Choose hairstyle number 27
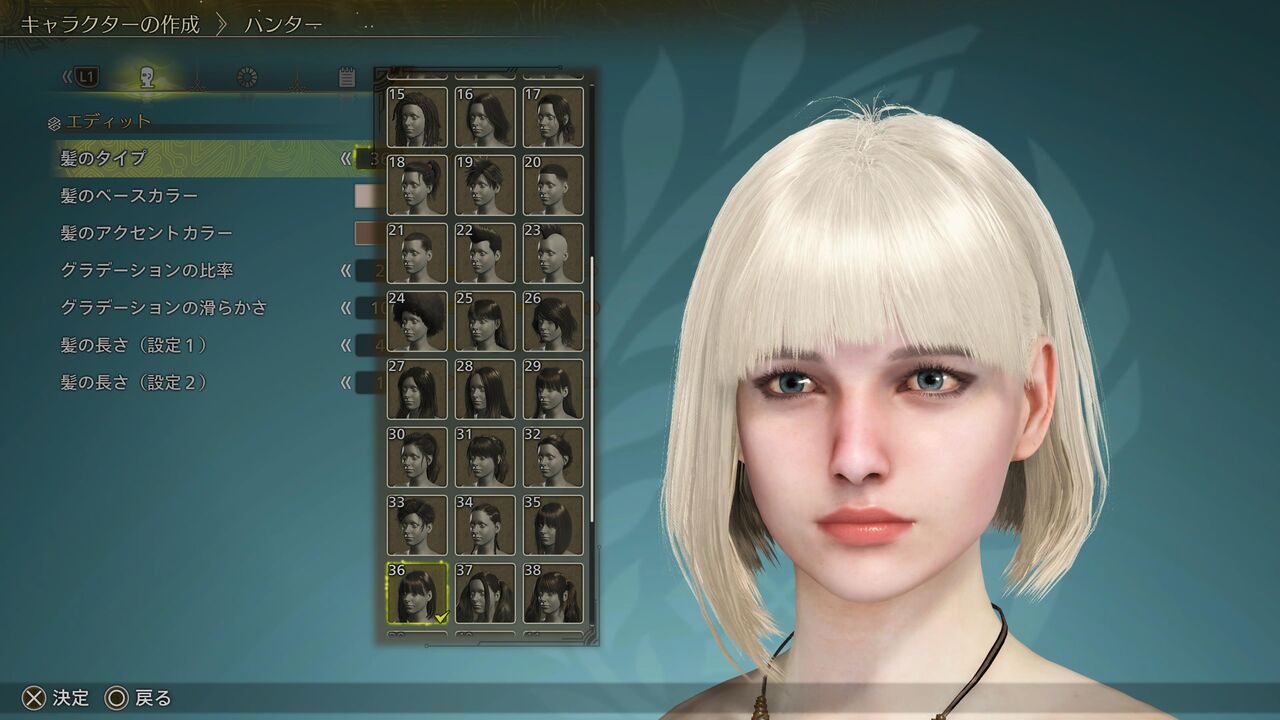Viewport: 1280px width, 720px height. (x=417, y=389)
